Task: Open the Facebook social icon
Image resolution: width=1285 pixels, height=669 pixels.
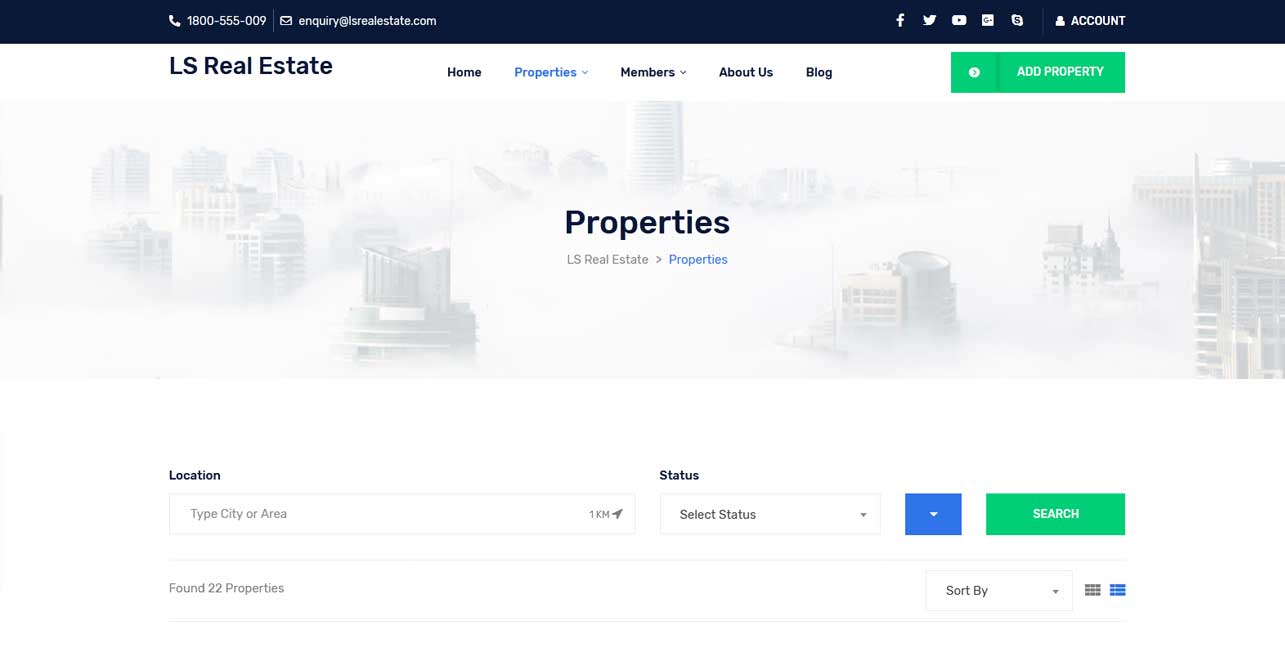Action: (900, 20)
